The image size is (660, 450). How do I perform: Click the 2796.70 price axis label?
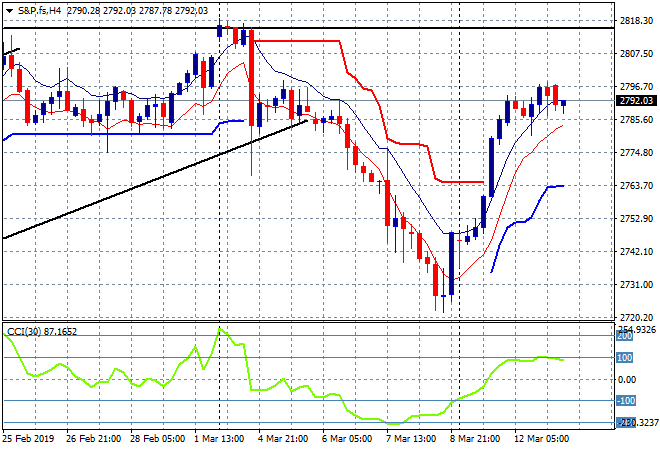pyautogui.click(x=636, y=87)
